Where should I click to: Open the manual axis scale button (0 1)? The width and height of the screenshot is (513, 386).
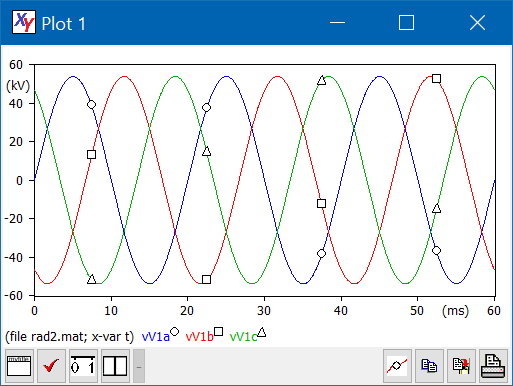tap(83, 366)
